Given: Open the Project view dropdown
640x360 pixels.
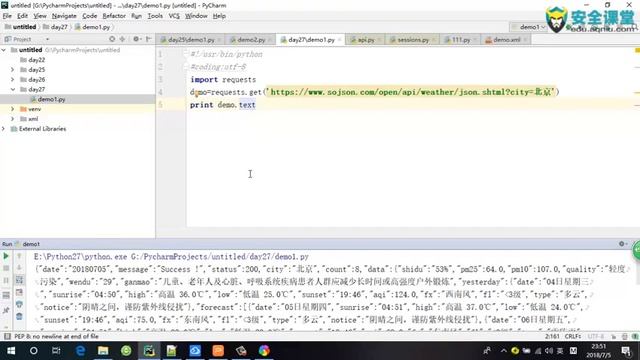Looking at the screenshot, I should [47, 39].
